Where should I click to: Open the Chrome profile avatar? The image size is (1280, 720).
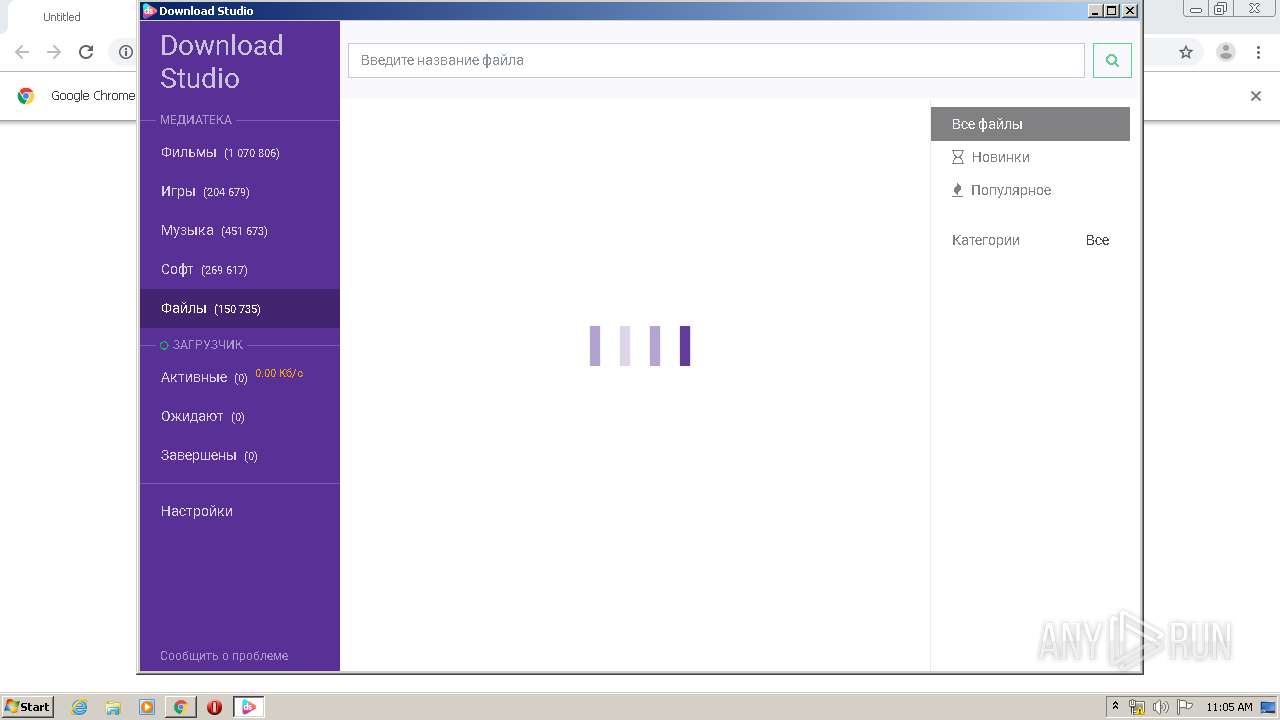click(x=1226, y=52)
